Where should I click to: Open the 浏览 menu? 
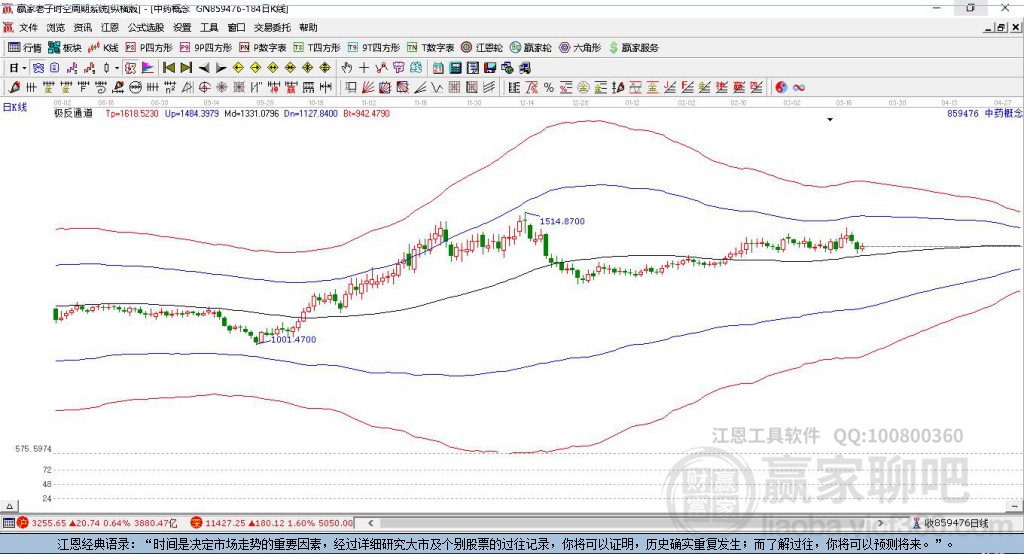click(56, 27)
